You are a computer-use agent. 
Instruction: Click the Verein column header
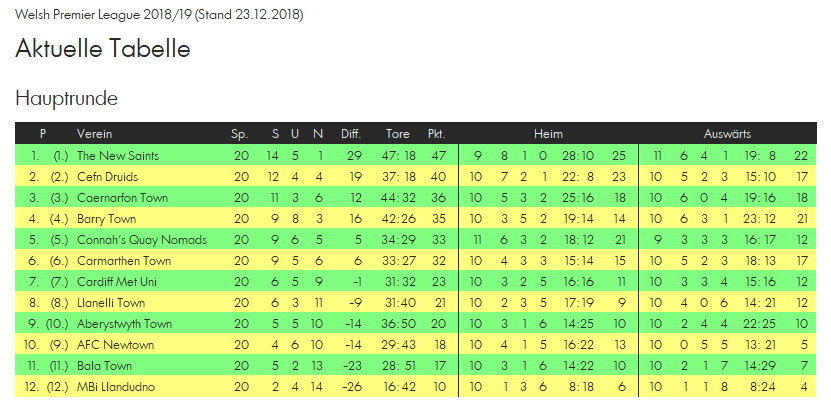point(94,134)
